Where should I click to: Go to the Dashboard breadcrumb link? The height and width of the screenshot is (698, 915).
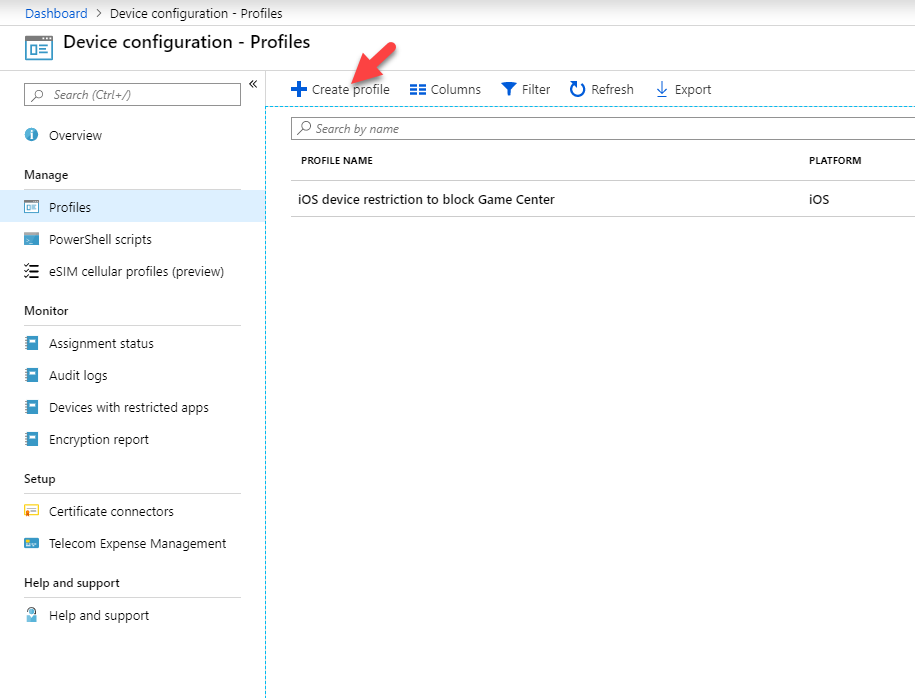56,13
